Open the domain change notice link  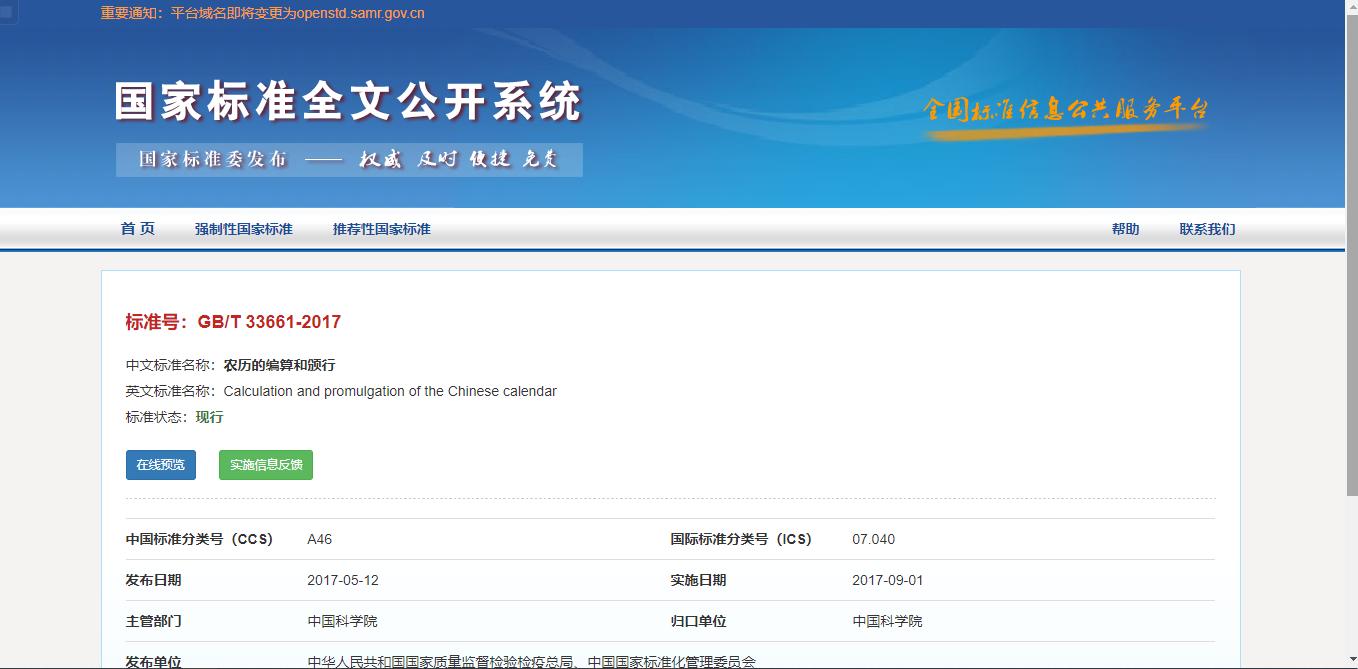pyautogui.click(x=259, y=13)
